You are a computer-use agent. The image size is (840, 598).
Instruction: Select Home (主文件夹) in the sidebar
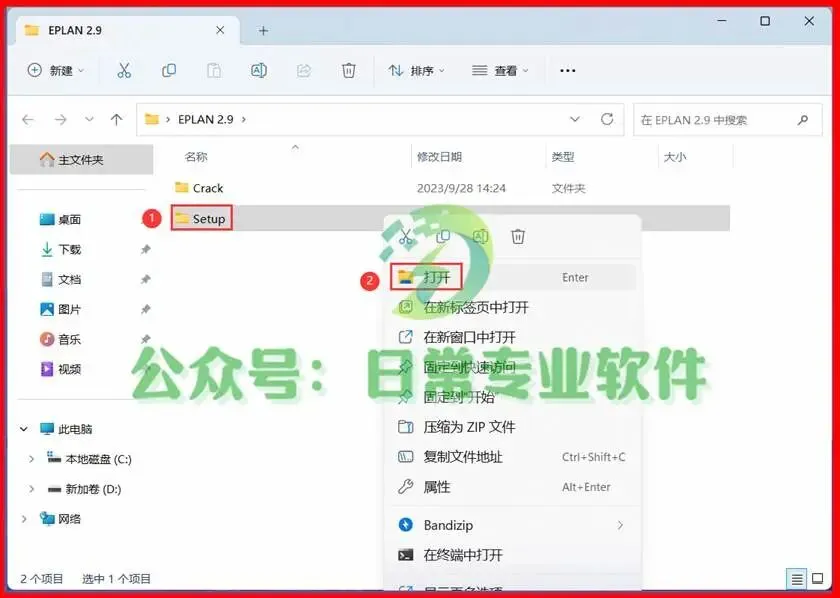pos(81,160)
